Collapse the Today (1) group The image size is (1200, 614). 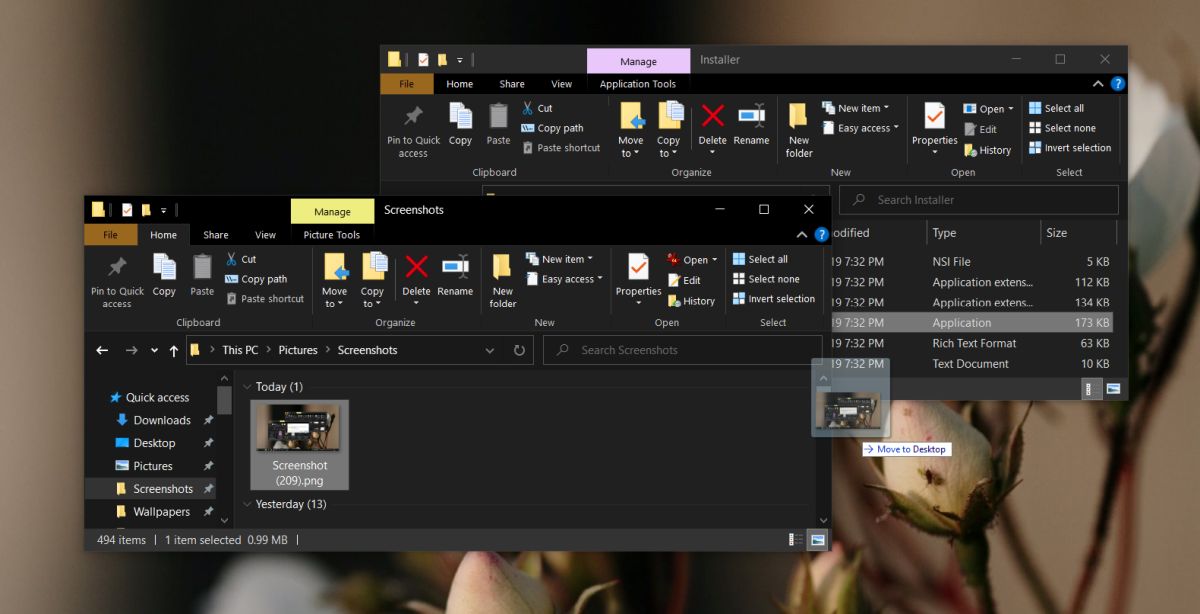[x=247, y=387]
